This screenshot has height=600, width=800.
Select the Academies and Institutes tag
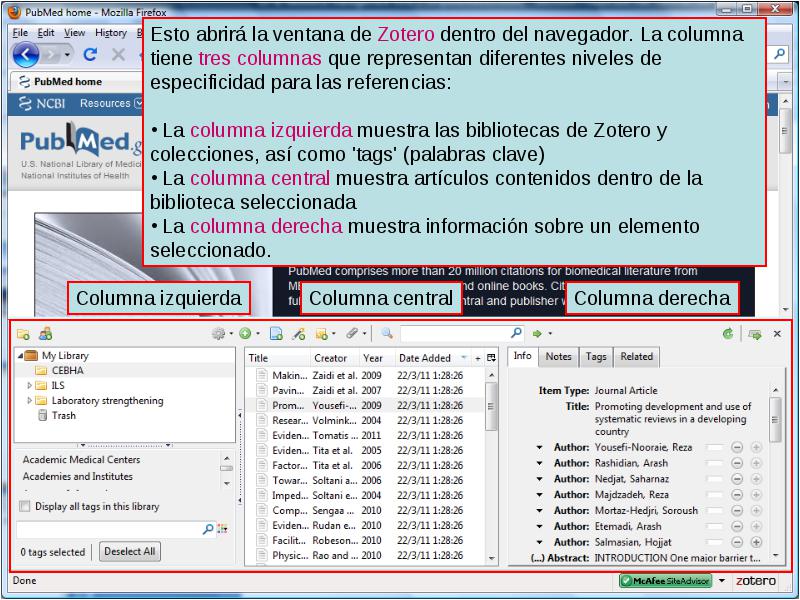pyautogui.click(x=78, y=477)
